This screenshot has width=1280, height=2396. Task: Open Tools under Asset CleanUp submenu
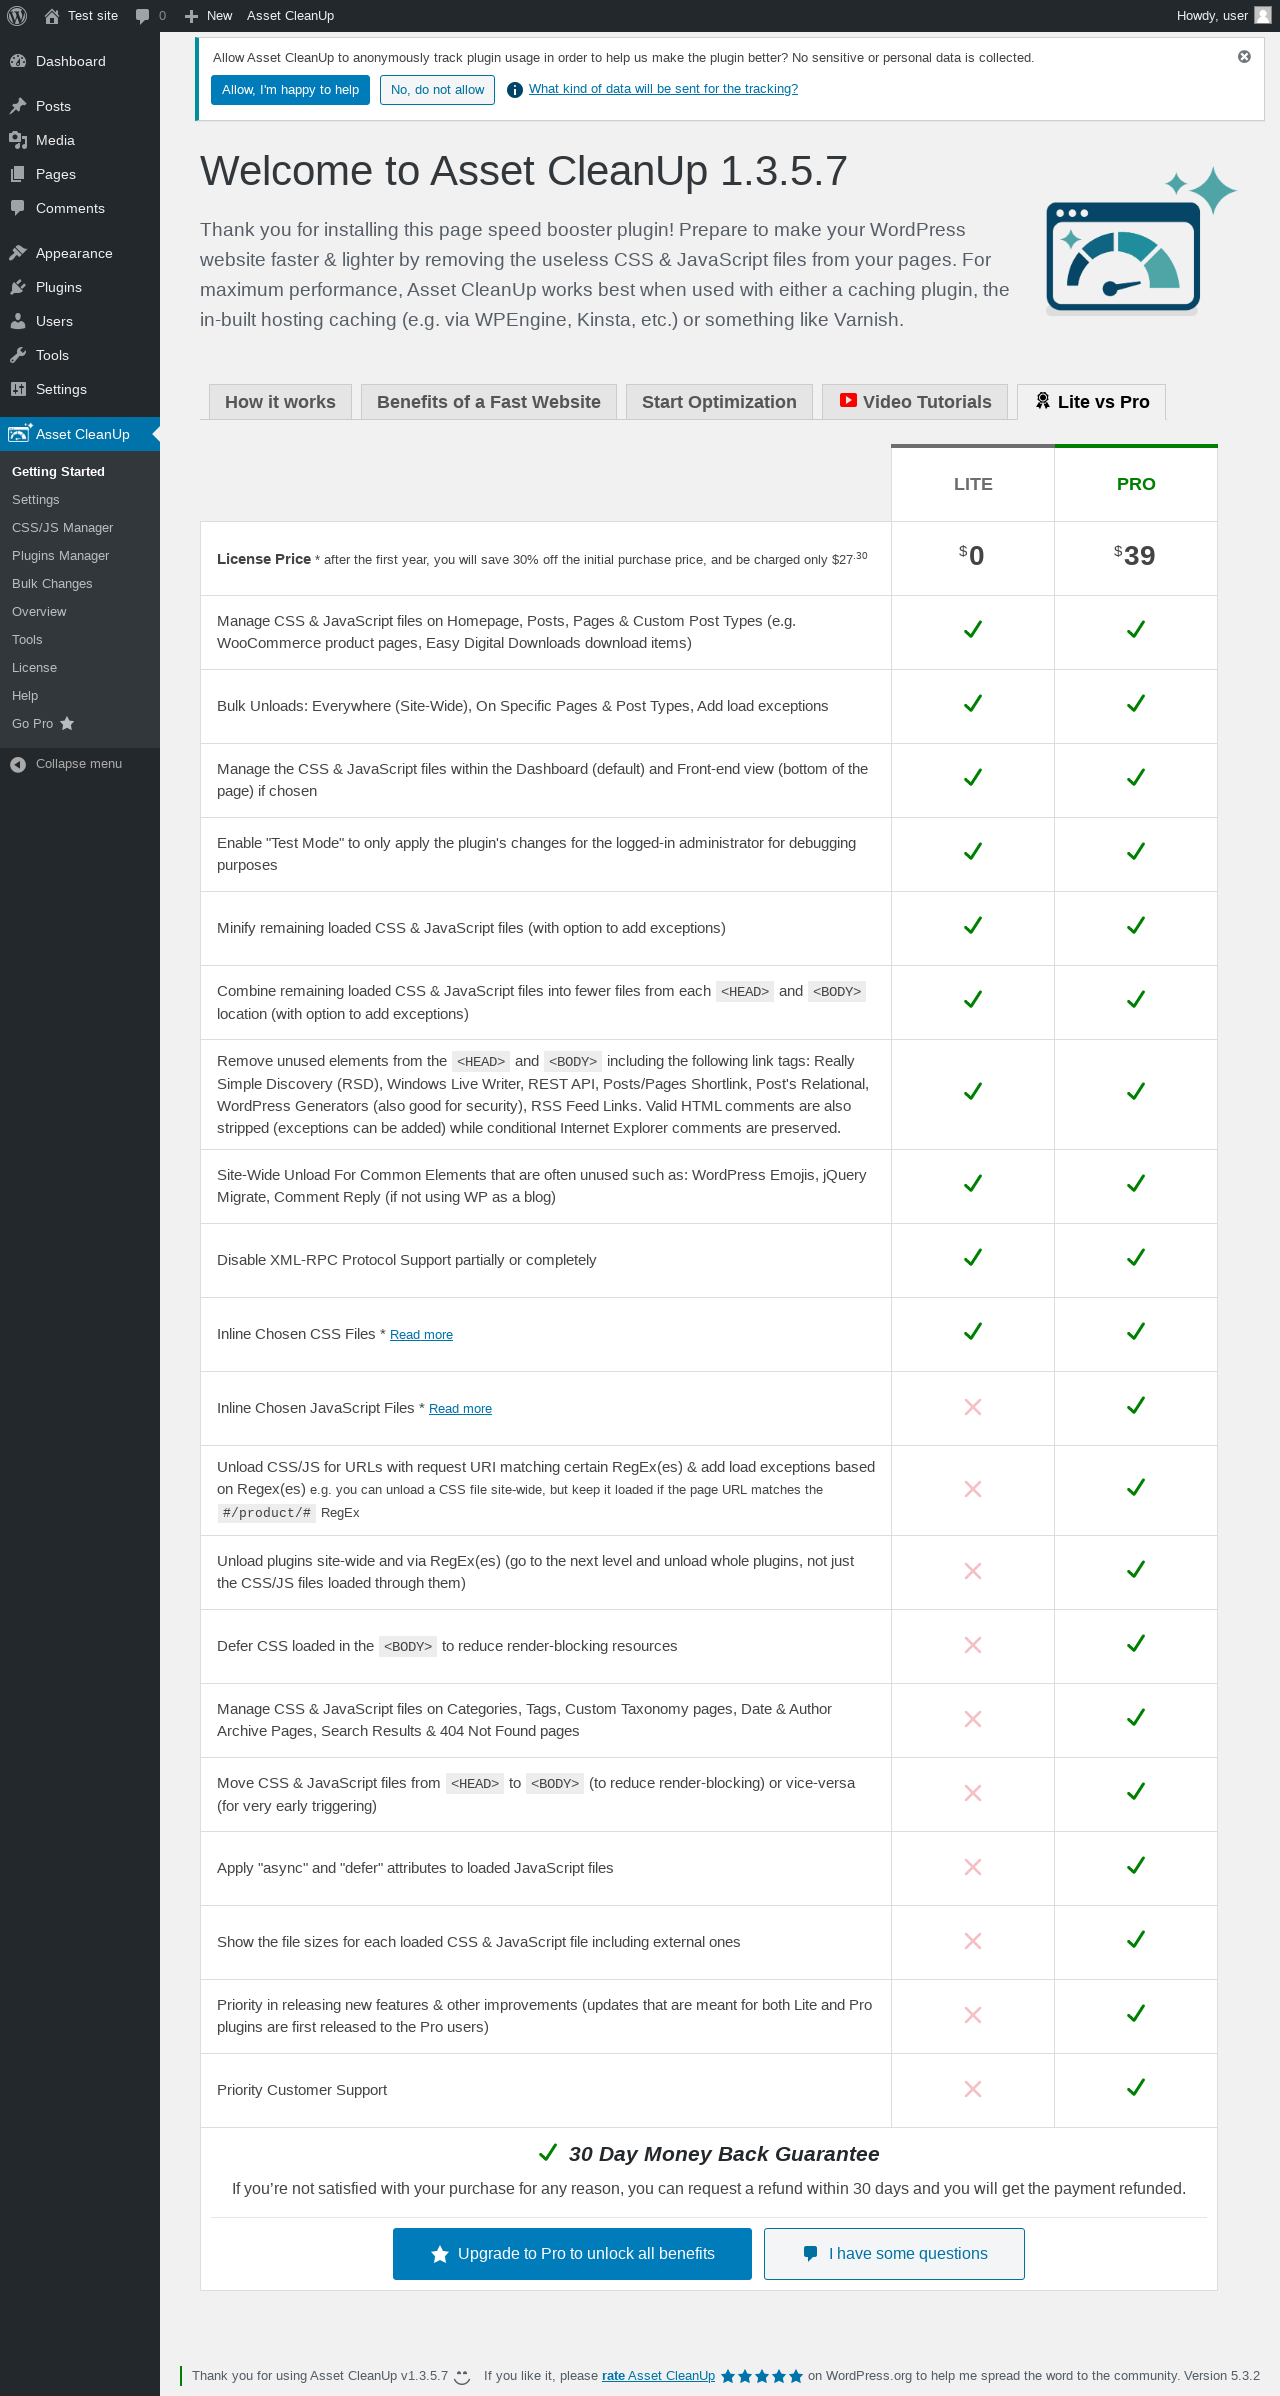27,640
